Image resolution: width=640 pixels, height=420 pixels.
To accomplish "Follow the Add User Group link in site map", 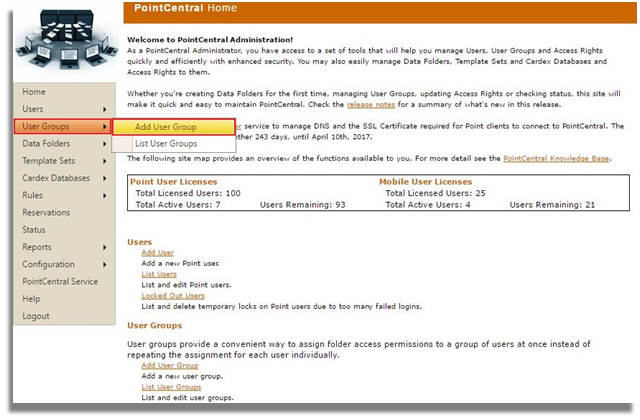I will pos(170,365).
